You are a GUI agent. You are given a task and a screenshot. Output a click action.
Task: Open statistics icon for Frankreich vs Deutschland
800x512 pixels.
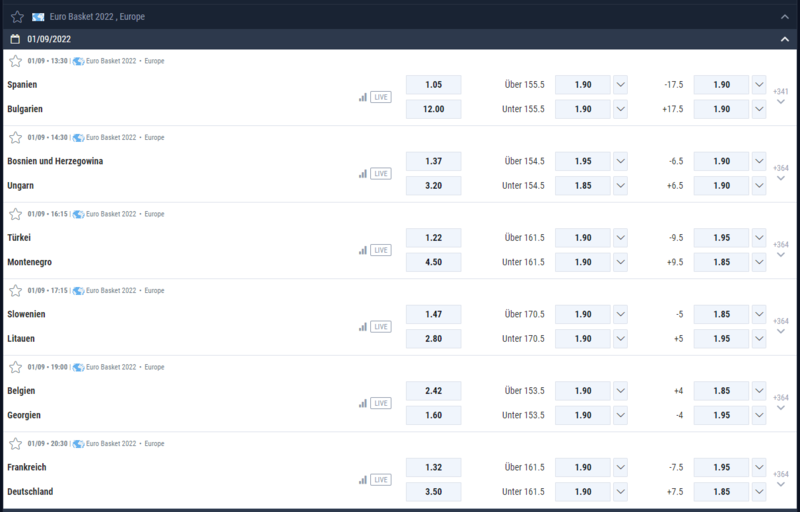363,479
